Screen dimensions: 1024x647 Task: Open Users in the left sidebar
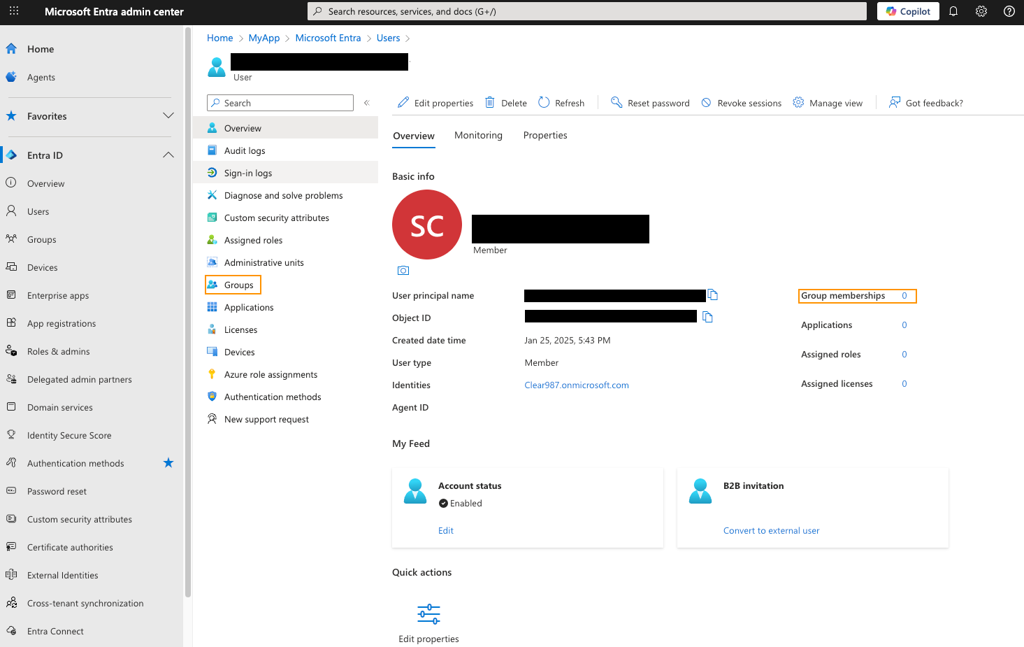pyautogui.click(x=38, y=212)
